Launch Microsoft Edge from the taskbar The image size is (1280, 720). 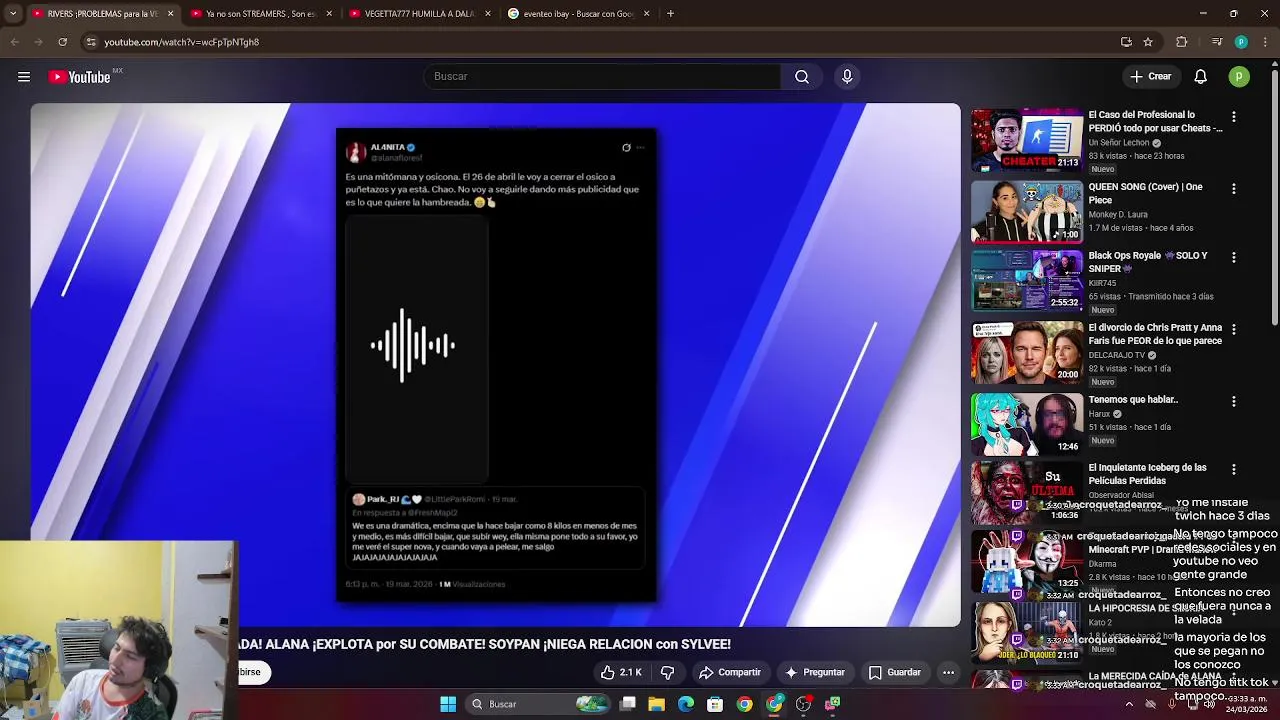(686, 704)
